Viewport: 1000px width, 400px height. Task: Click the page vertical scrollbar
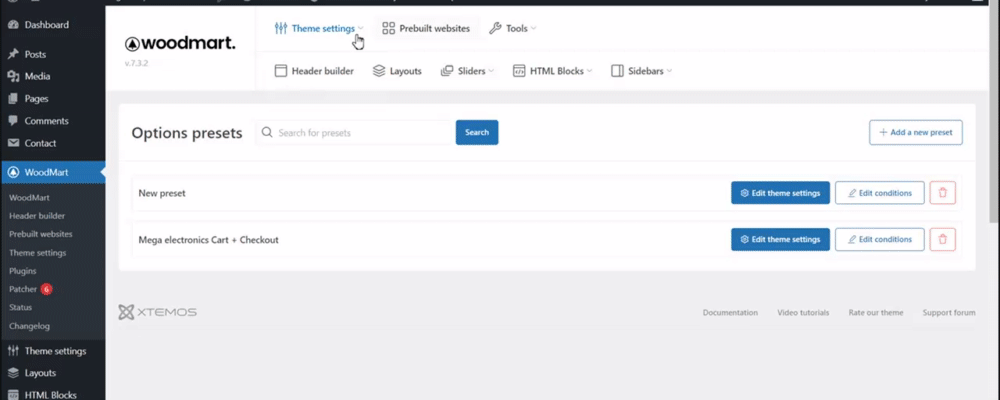(994, 115)
